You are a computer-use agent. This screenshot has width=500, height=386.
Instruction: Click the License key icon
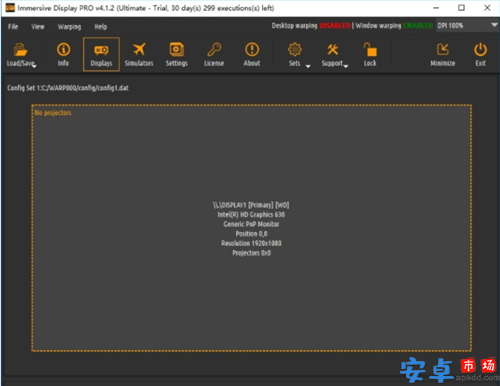pyautogui.click(x=214, y=49)
